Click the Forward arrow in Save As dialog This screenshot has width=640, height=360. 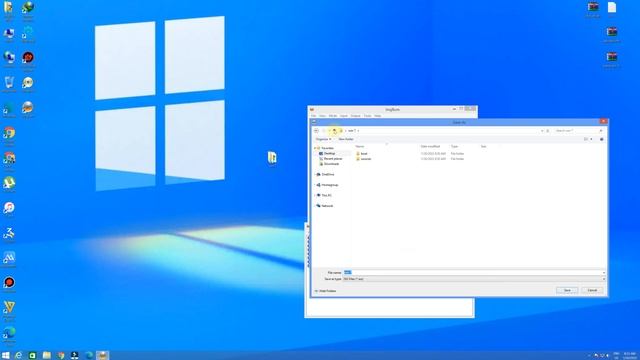[324, 131]
